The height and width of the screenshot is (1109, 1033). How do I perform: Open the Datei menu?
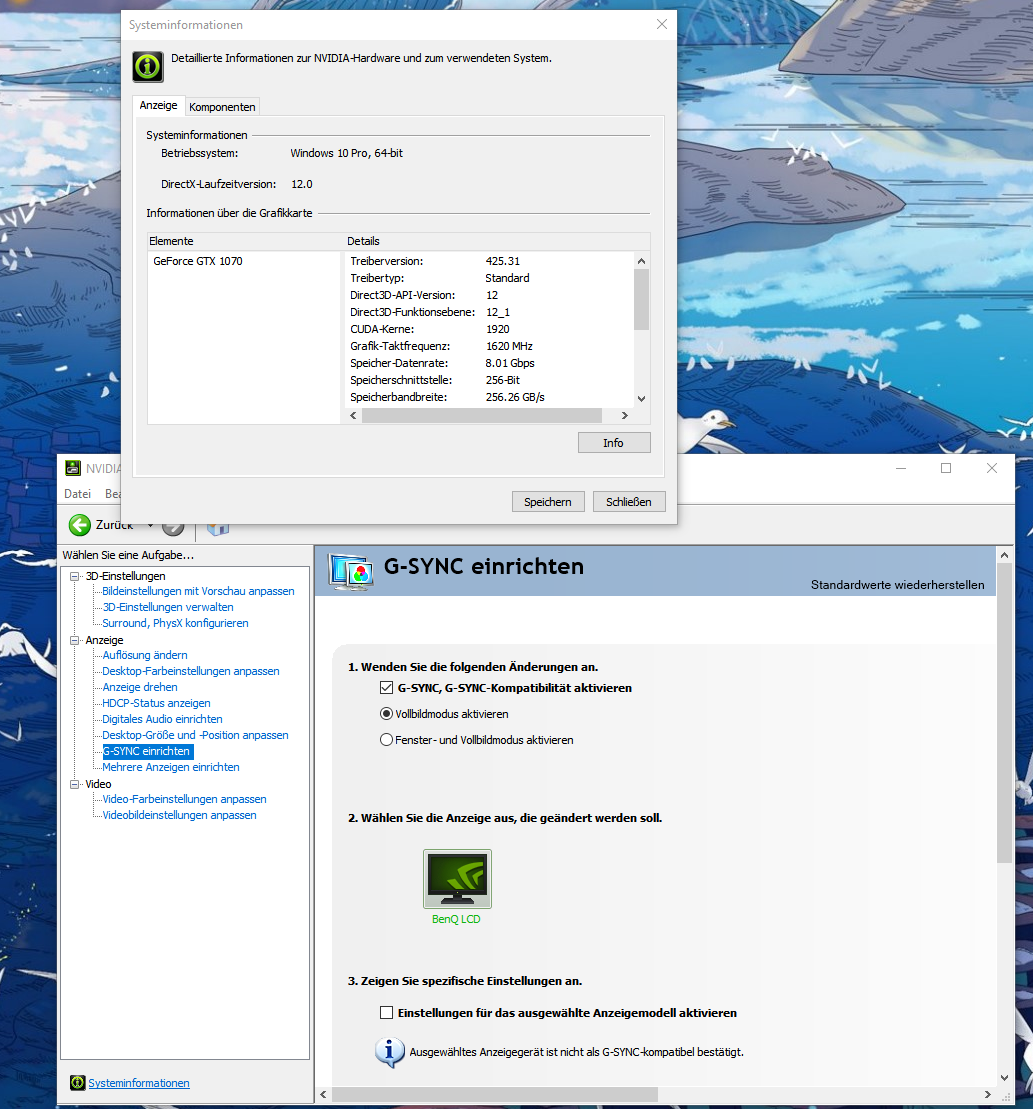(77, 494)
